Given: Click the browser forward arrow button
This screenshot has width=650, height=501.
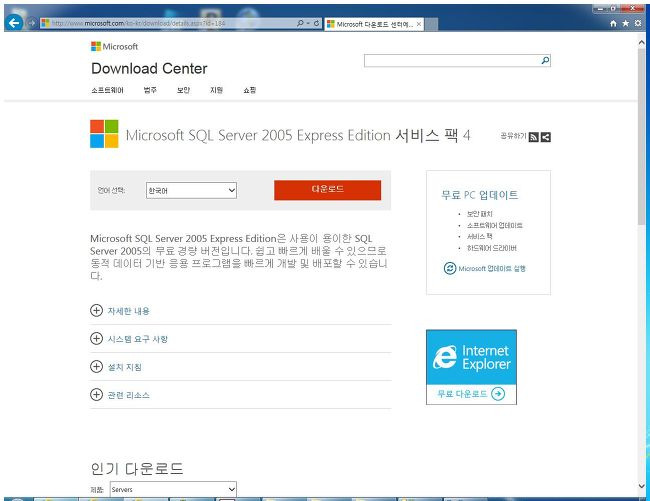Looking at the screenshot, I should 32,23.
